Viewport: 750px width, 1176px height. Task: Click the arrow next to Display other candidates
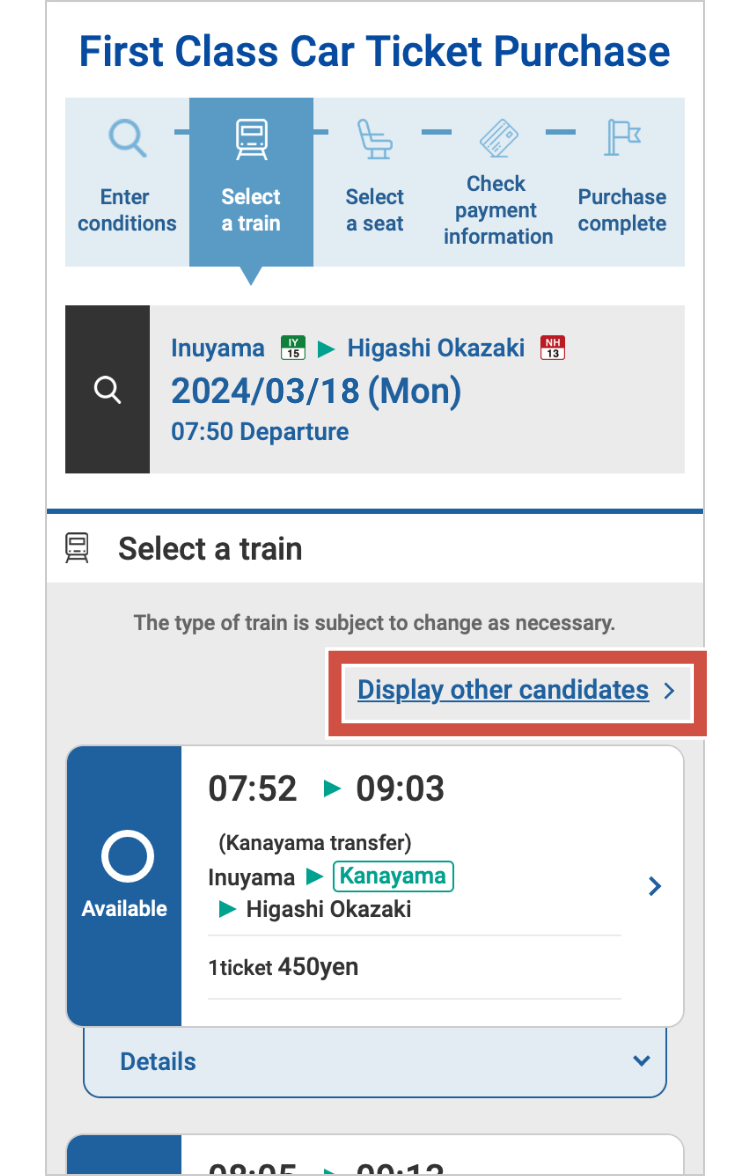click(670, 691)
